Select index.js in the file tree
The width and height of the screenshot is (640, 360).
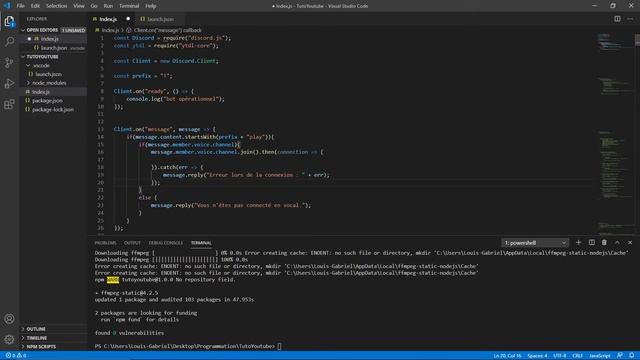[x=53, y=92]
